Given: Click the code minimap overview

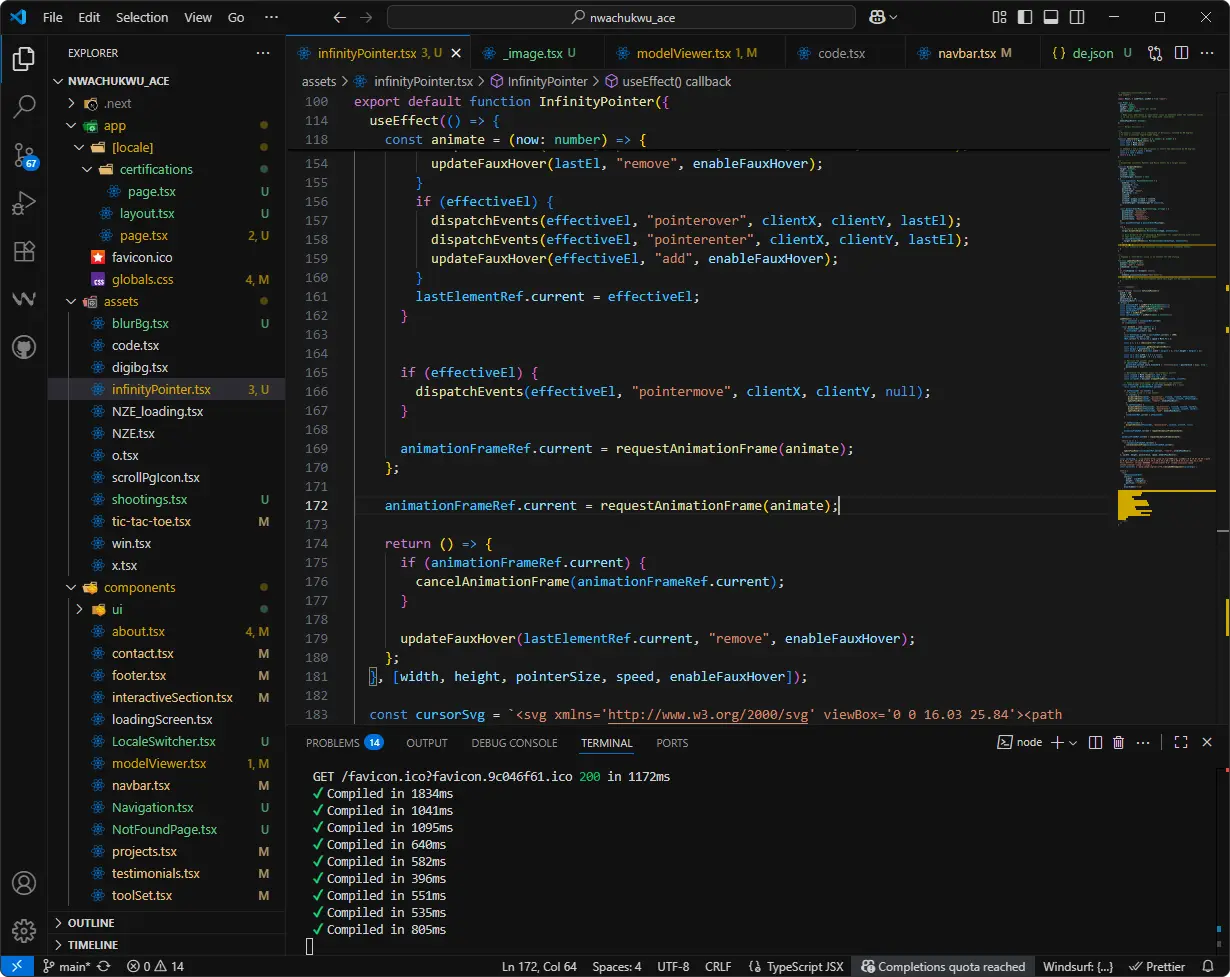Looking at the screenshot, I should coord(1160,300).
